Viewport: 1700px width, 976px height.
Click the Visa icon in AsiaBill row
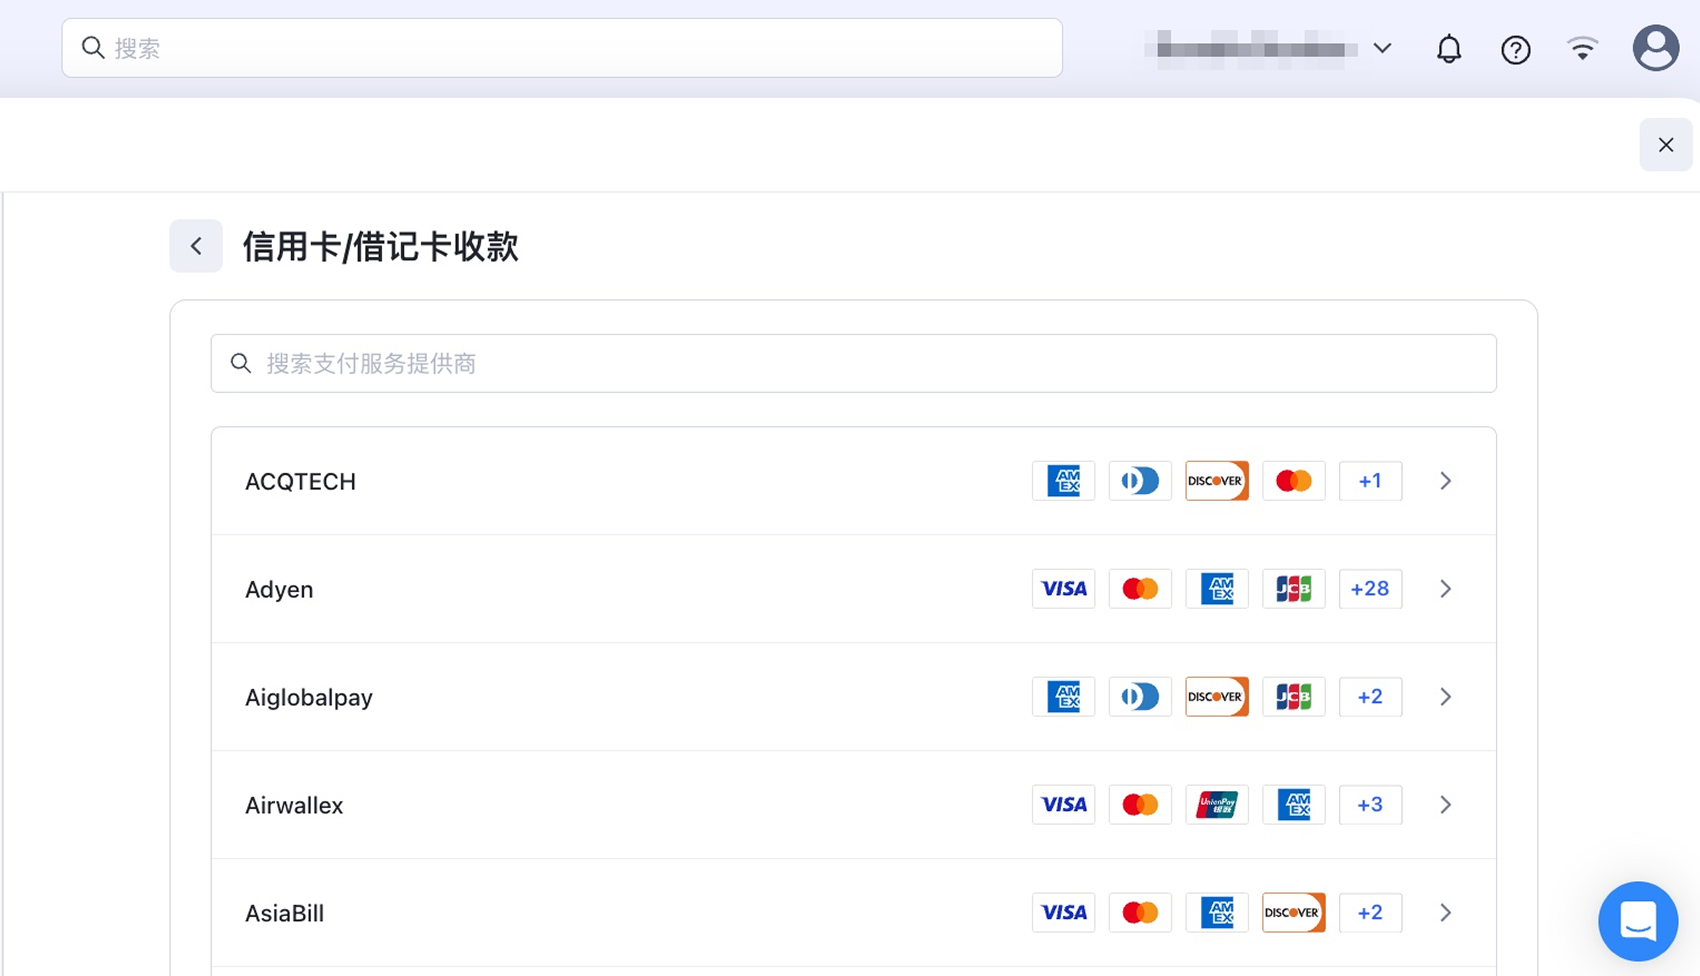(x=1063, y=913)
